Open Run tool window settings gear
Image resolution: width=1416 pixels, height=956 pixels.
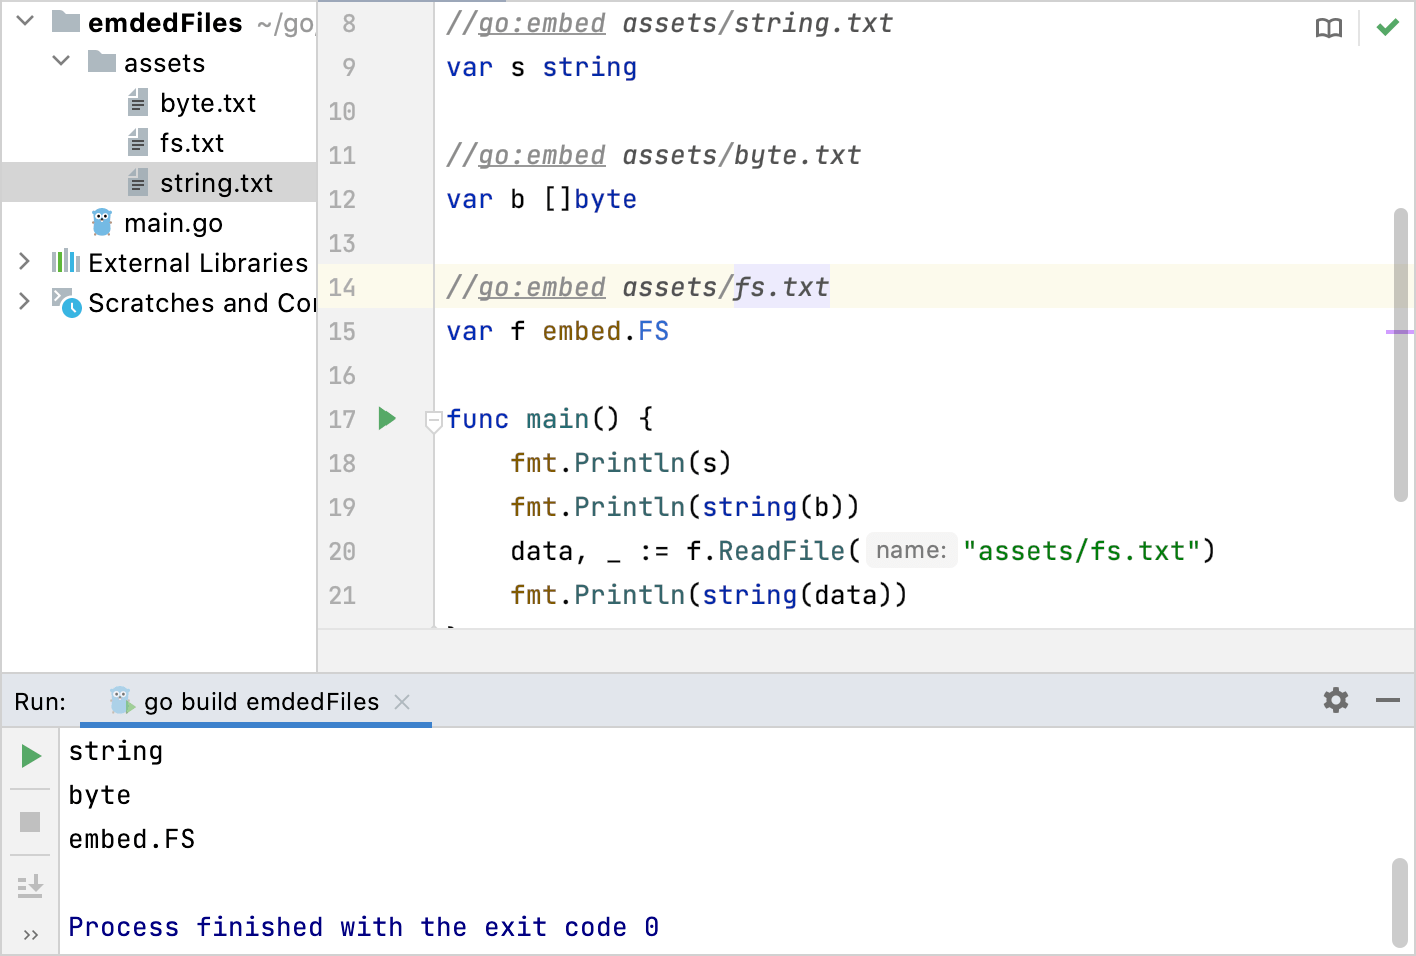(1335, 700)
